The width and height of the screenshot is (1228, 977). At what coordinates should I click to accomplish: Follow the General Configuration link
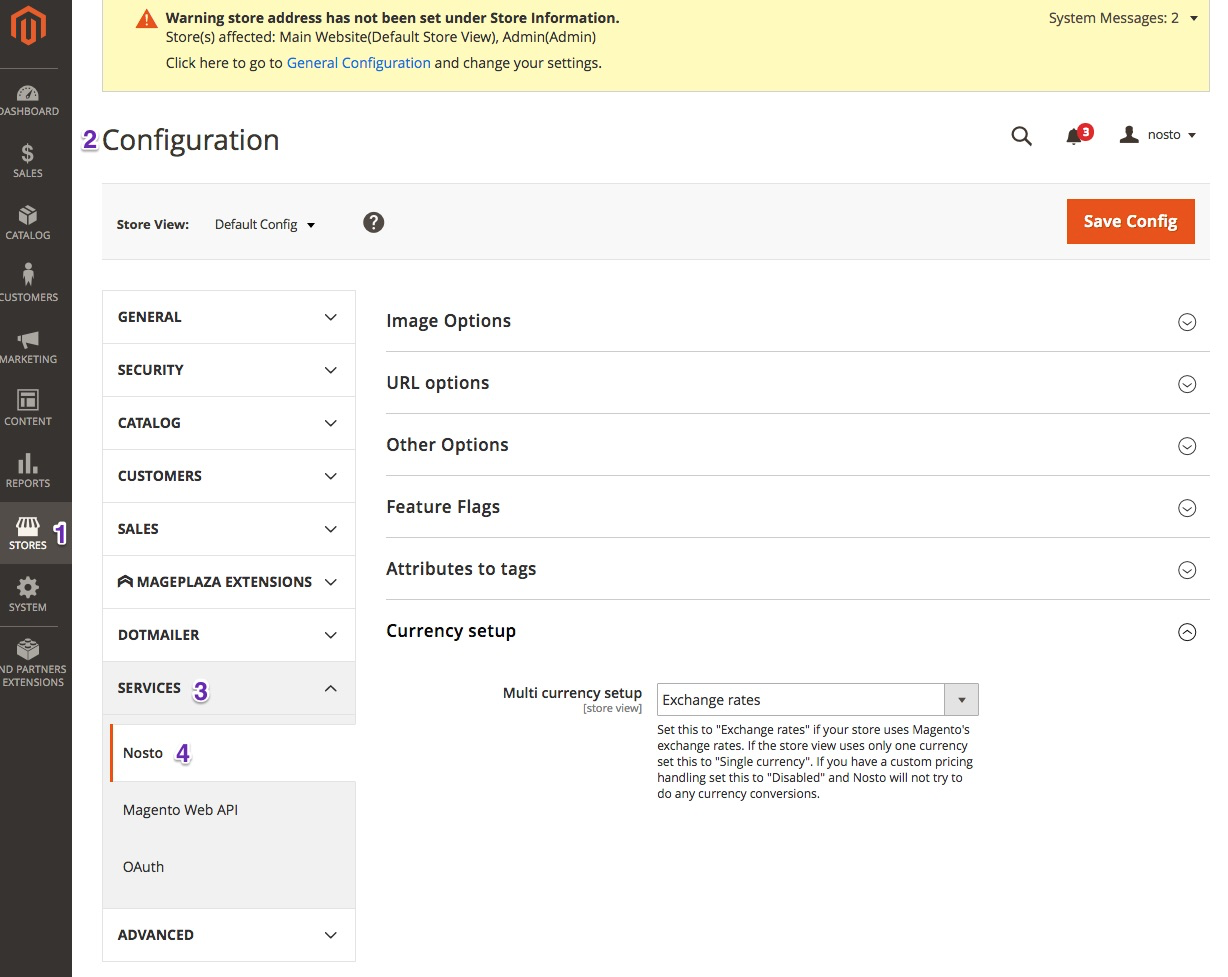(x=358, y=62)
